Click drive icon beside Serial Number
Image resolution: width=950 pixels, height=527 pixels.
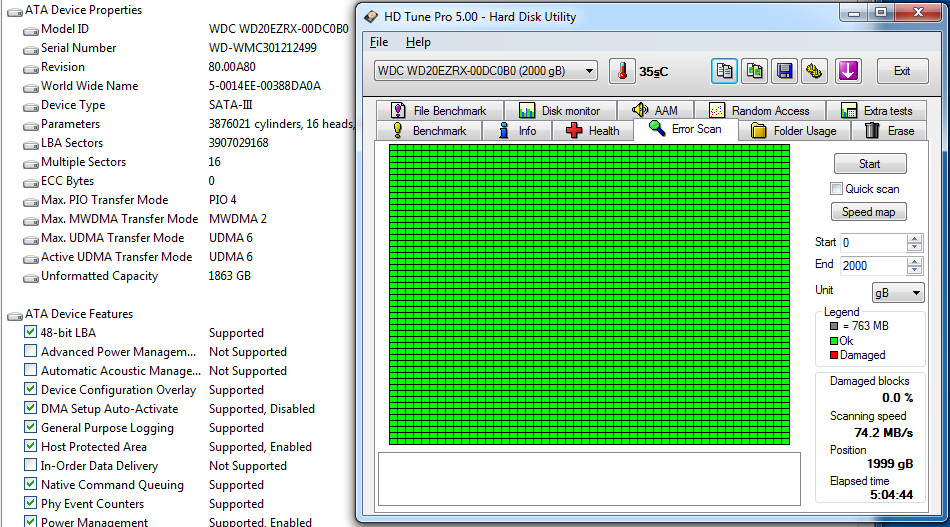[31, 50]
